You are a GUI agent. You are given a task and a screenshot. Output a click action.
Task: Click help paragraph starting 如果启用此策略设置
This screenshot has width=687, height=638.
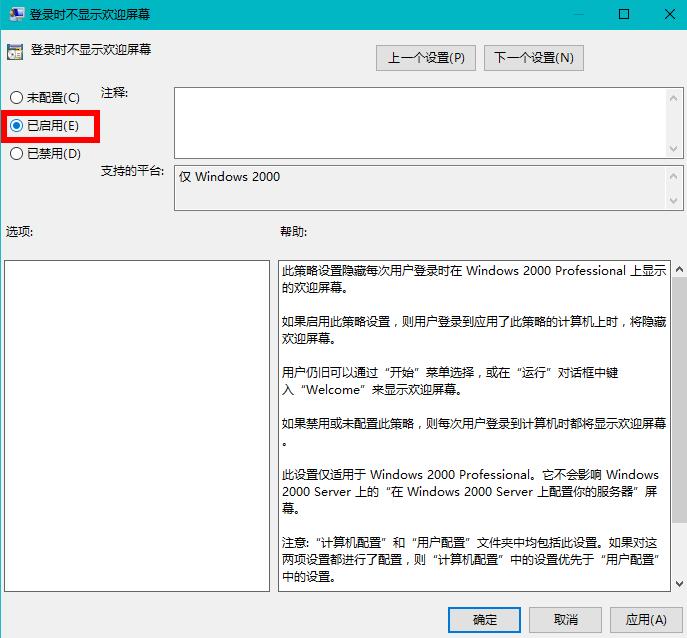[474, 330]
